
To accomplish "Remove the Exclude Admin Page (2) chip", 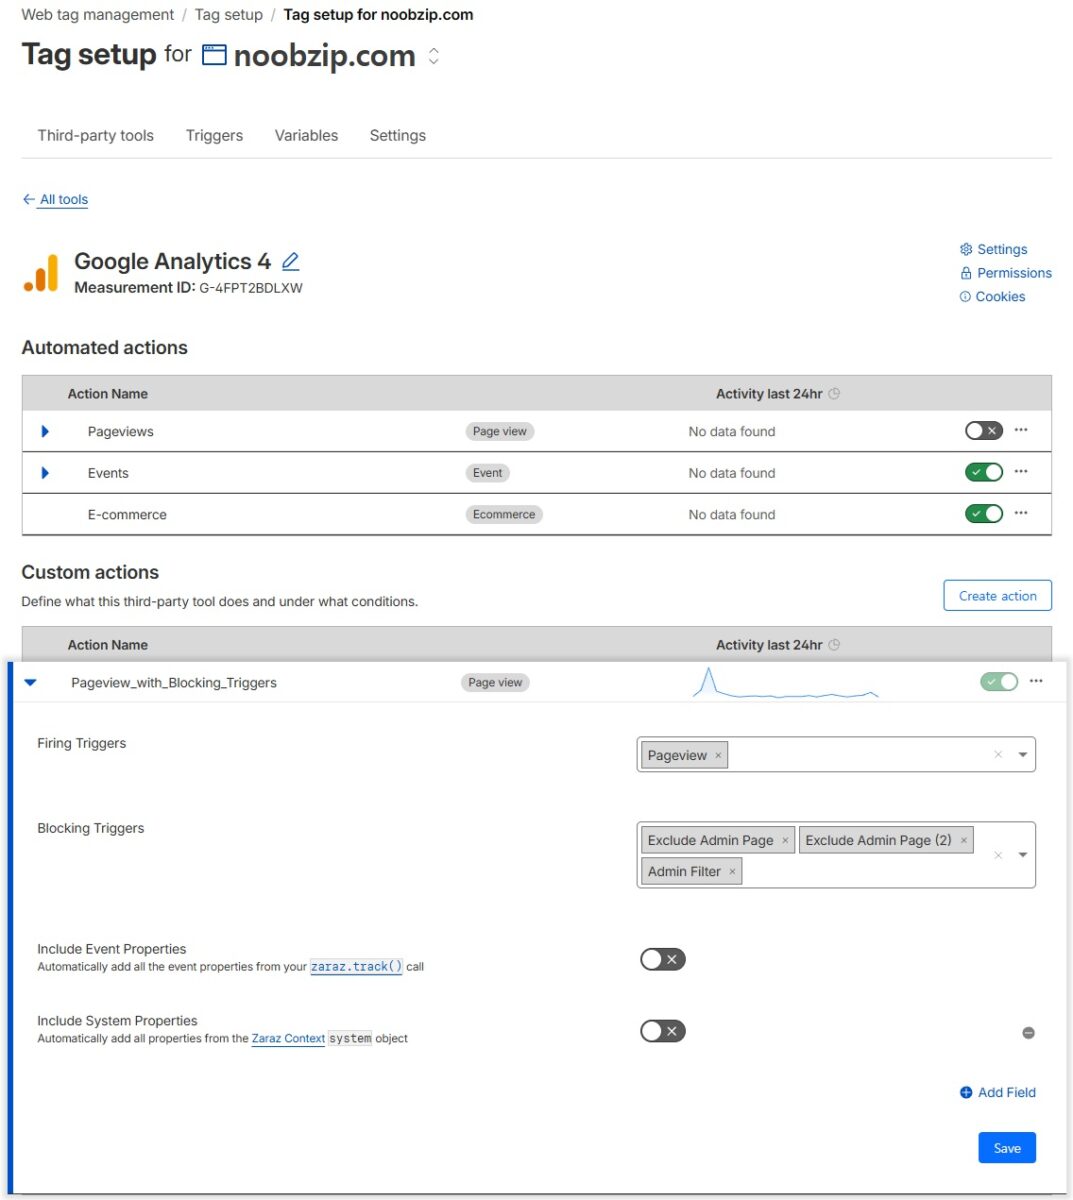I will pyautogui.click(x=964, y=840).
